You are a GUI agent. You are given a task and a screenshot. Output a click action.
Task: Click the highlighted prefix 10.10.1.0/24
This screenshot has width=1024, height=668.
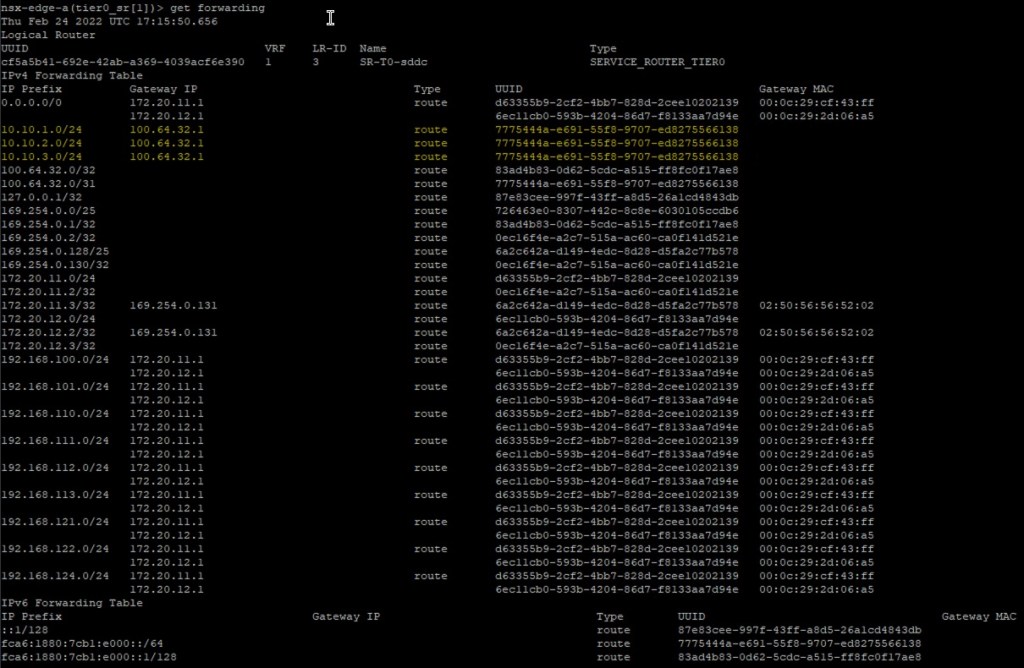point(42,129)
